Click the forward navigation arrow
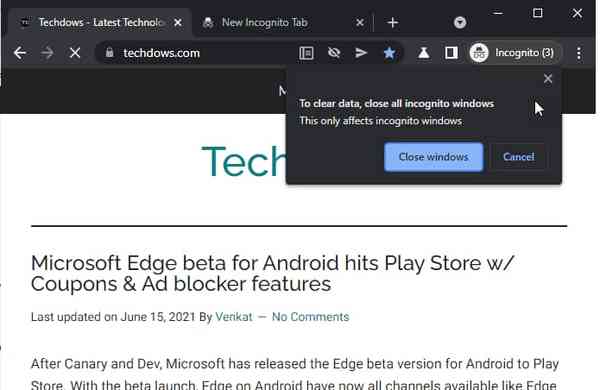Image resolution: width=600 pixels, height=390 pixels. pos(47,53)
